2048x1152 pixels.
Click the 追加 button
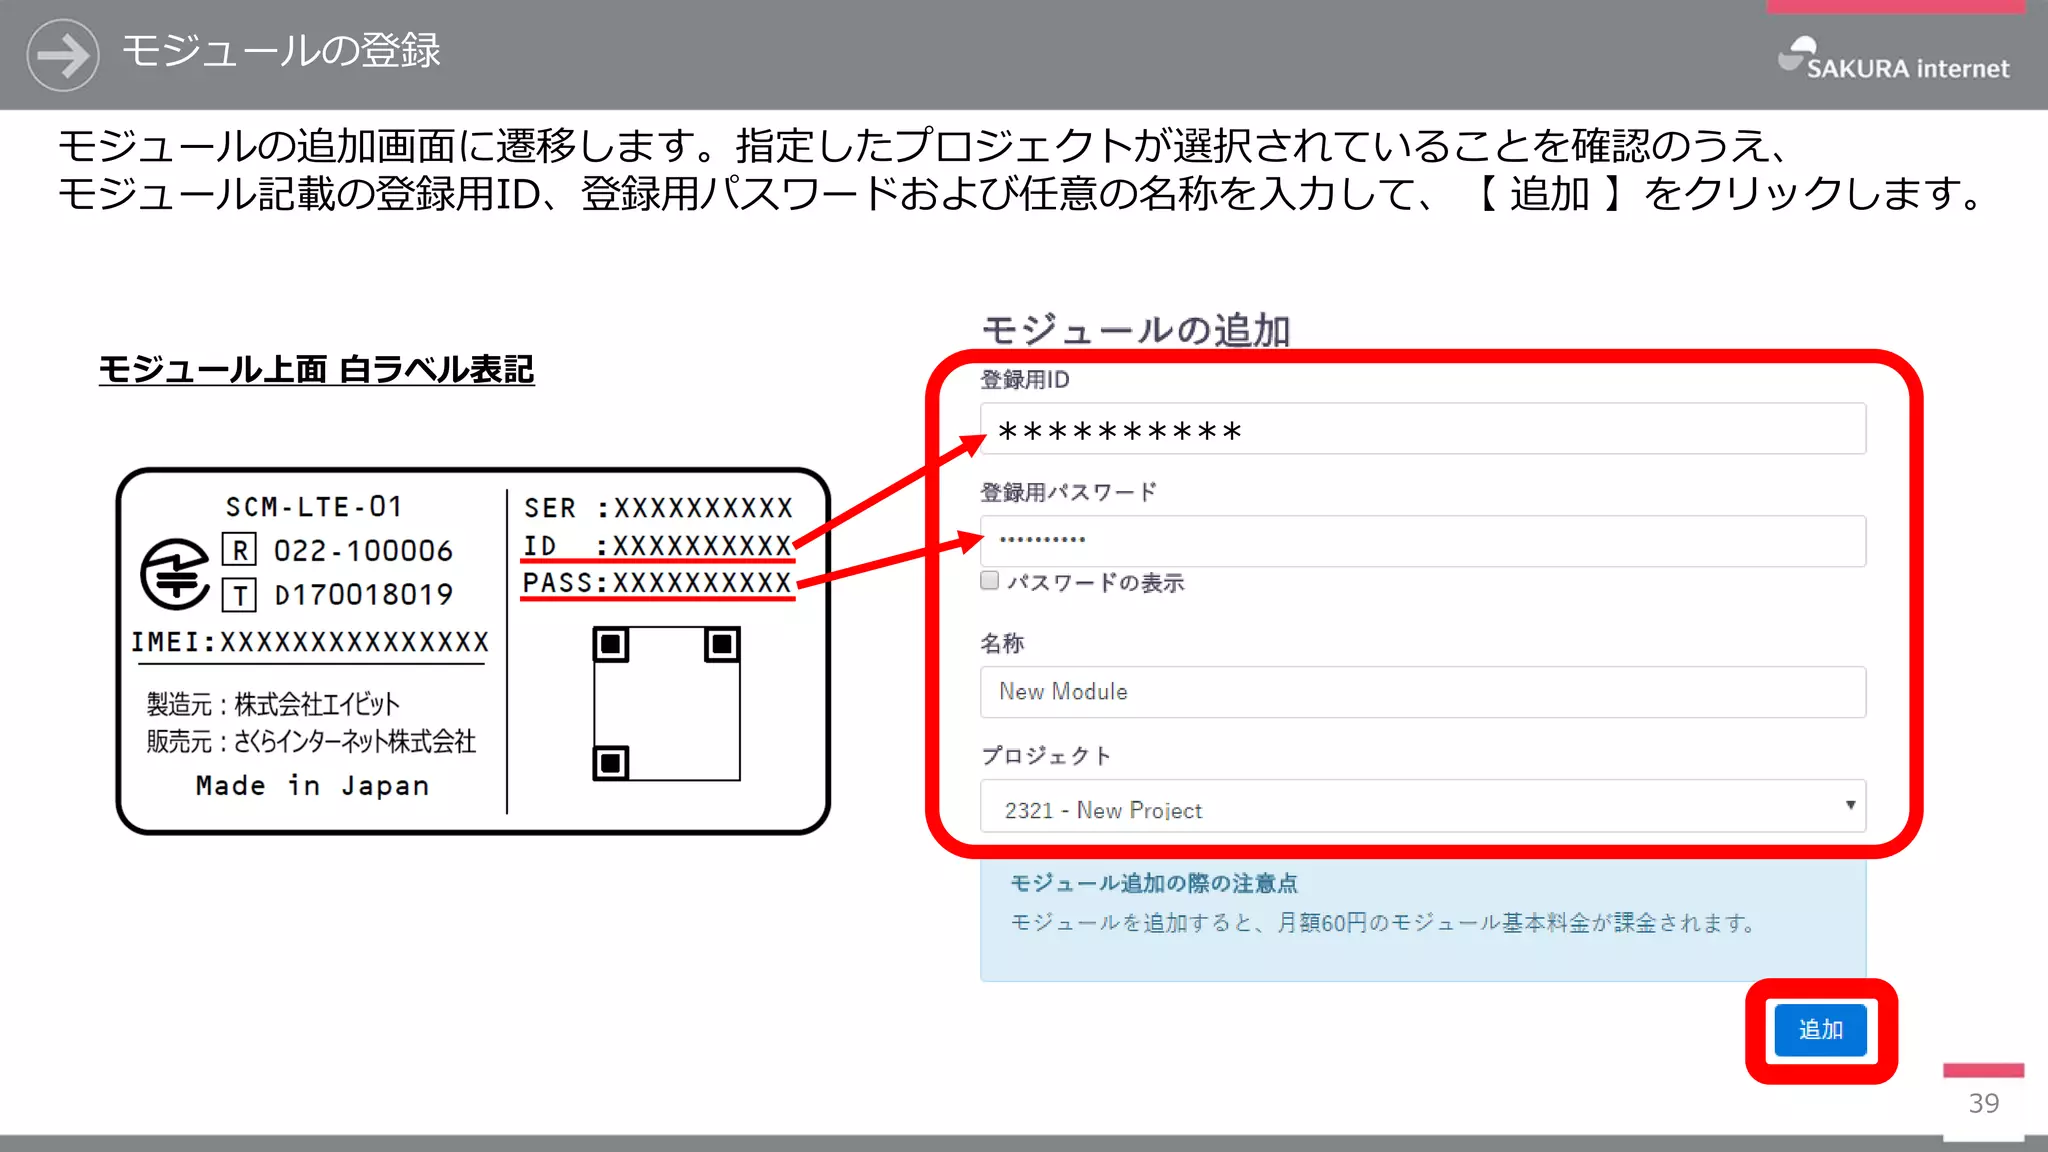(1820, 1030)
